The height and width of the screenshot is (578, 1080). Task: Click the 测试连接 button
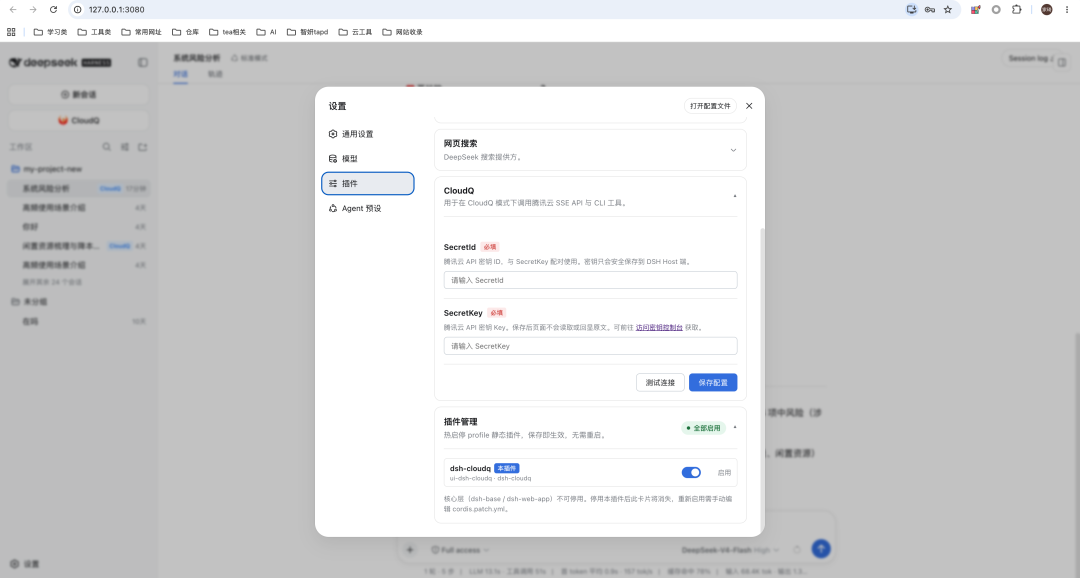click(x=660, y=382)
